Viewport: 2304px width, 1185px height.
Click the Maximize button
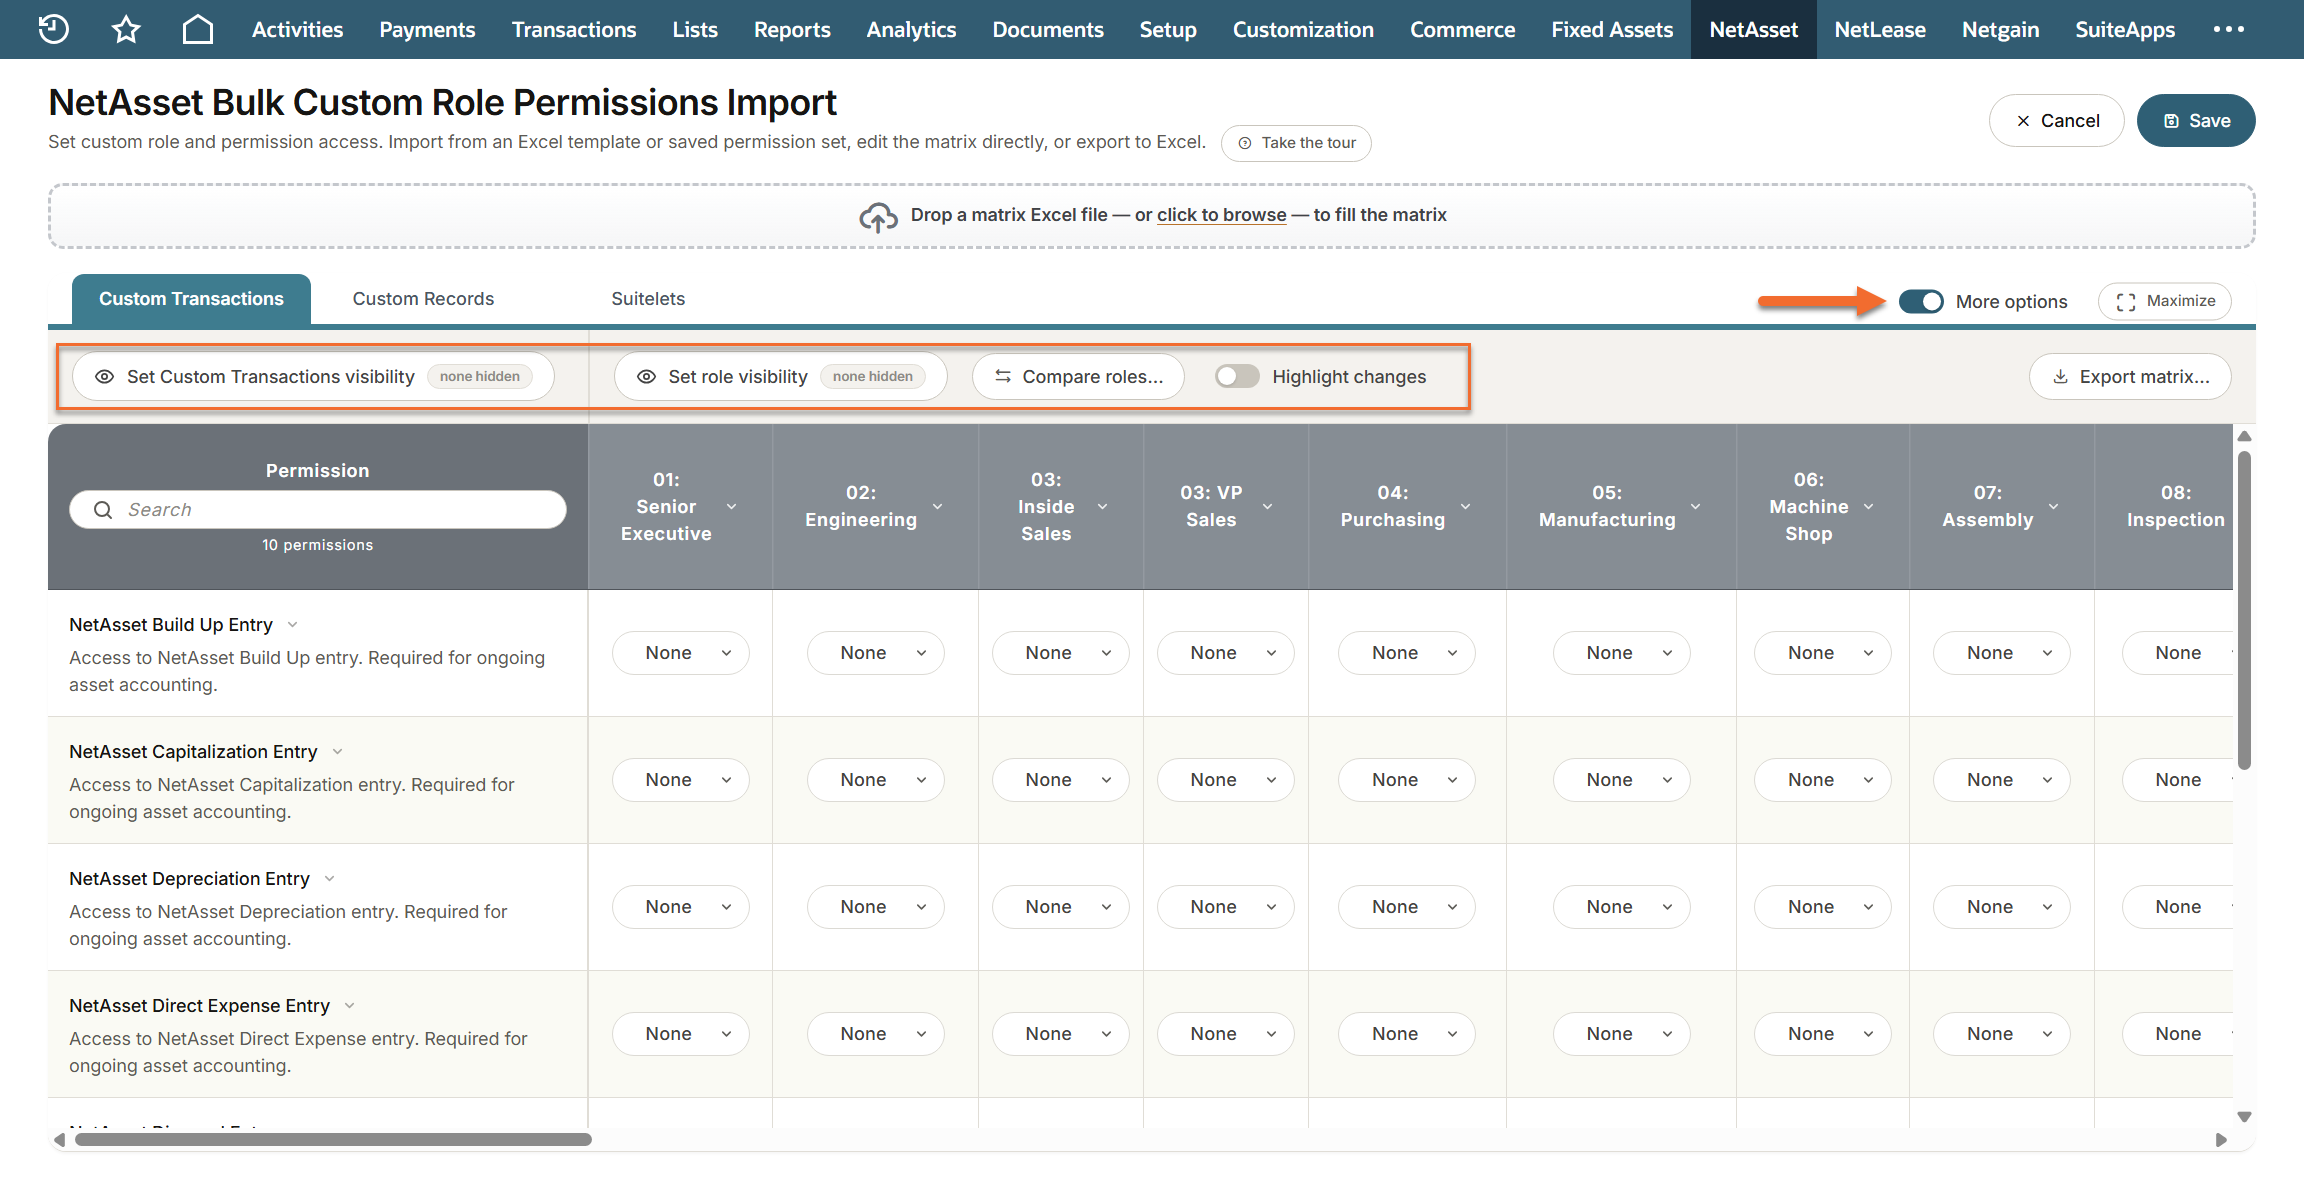[2165, 301]
